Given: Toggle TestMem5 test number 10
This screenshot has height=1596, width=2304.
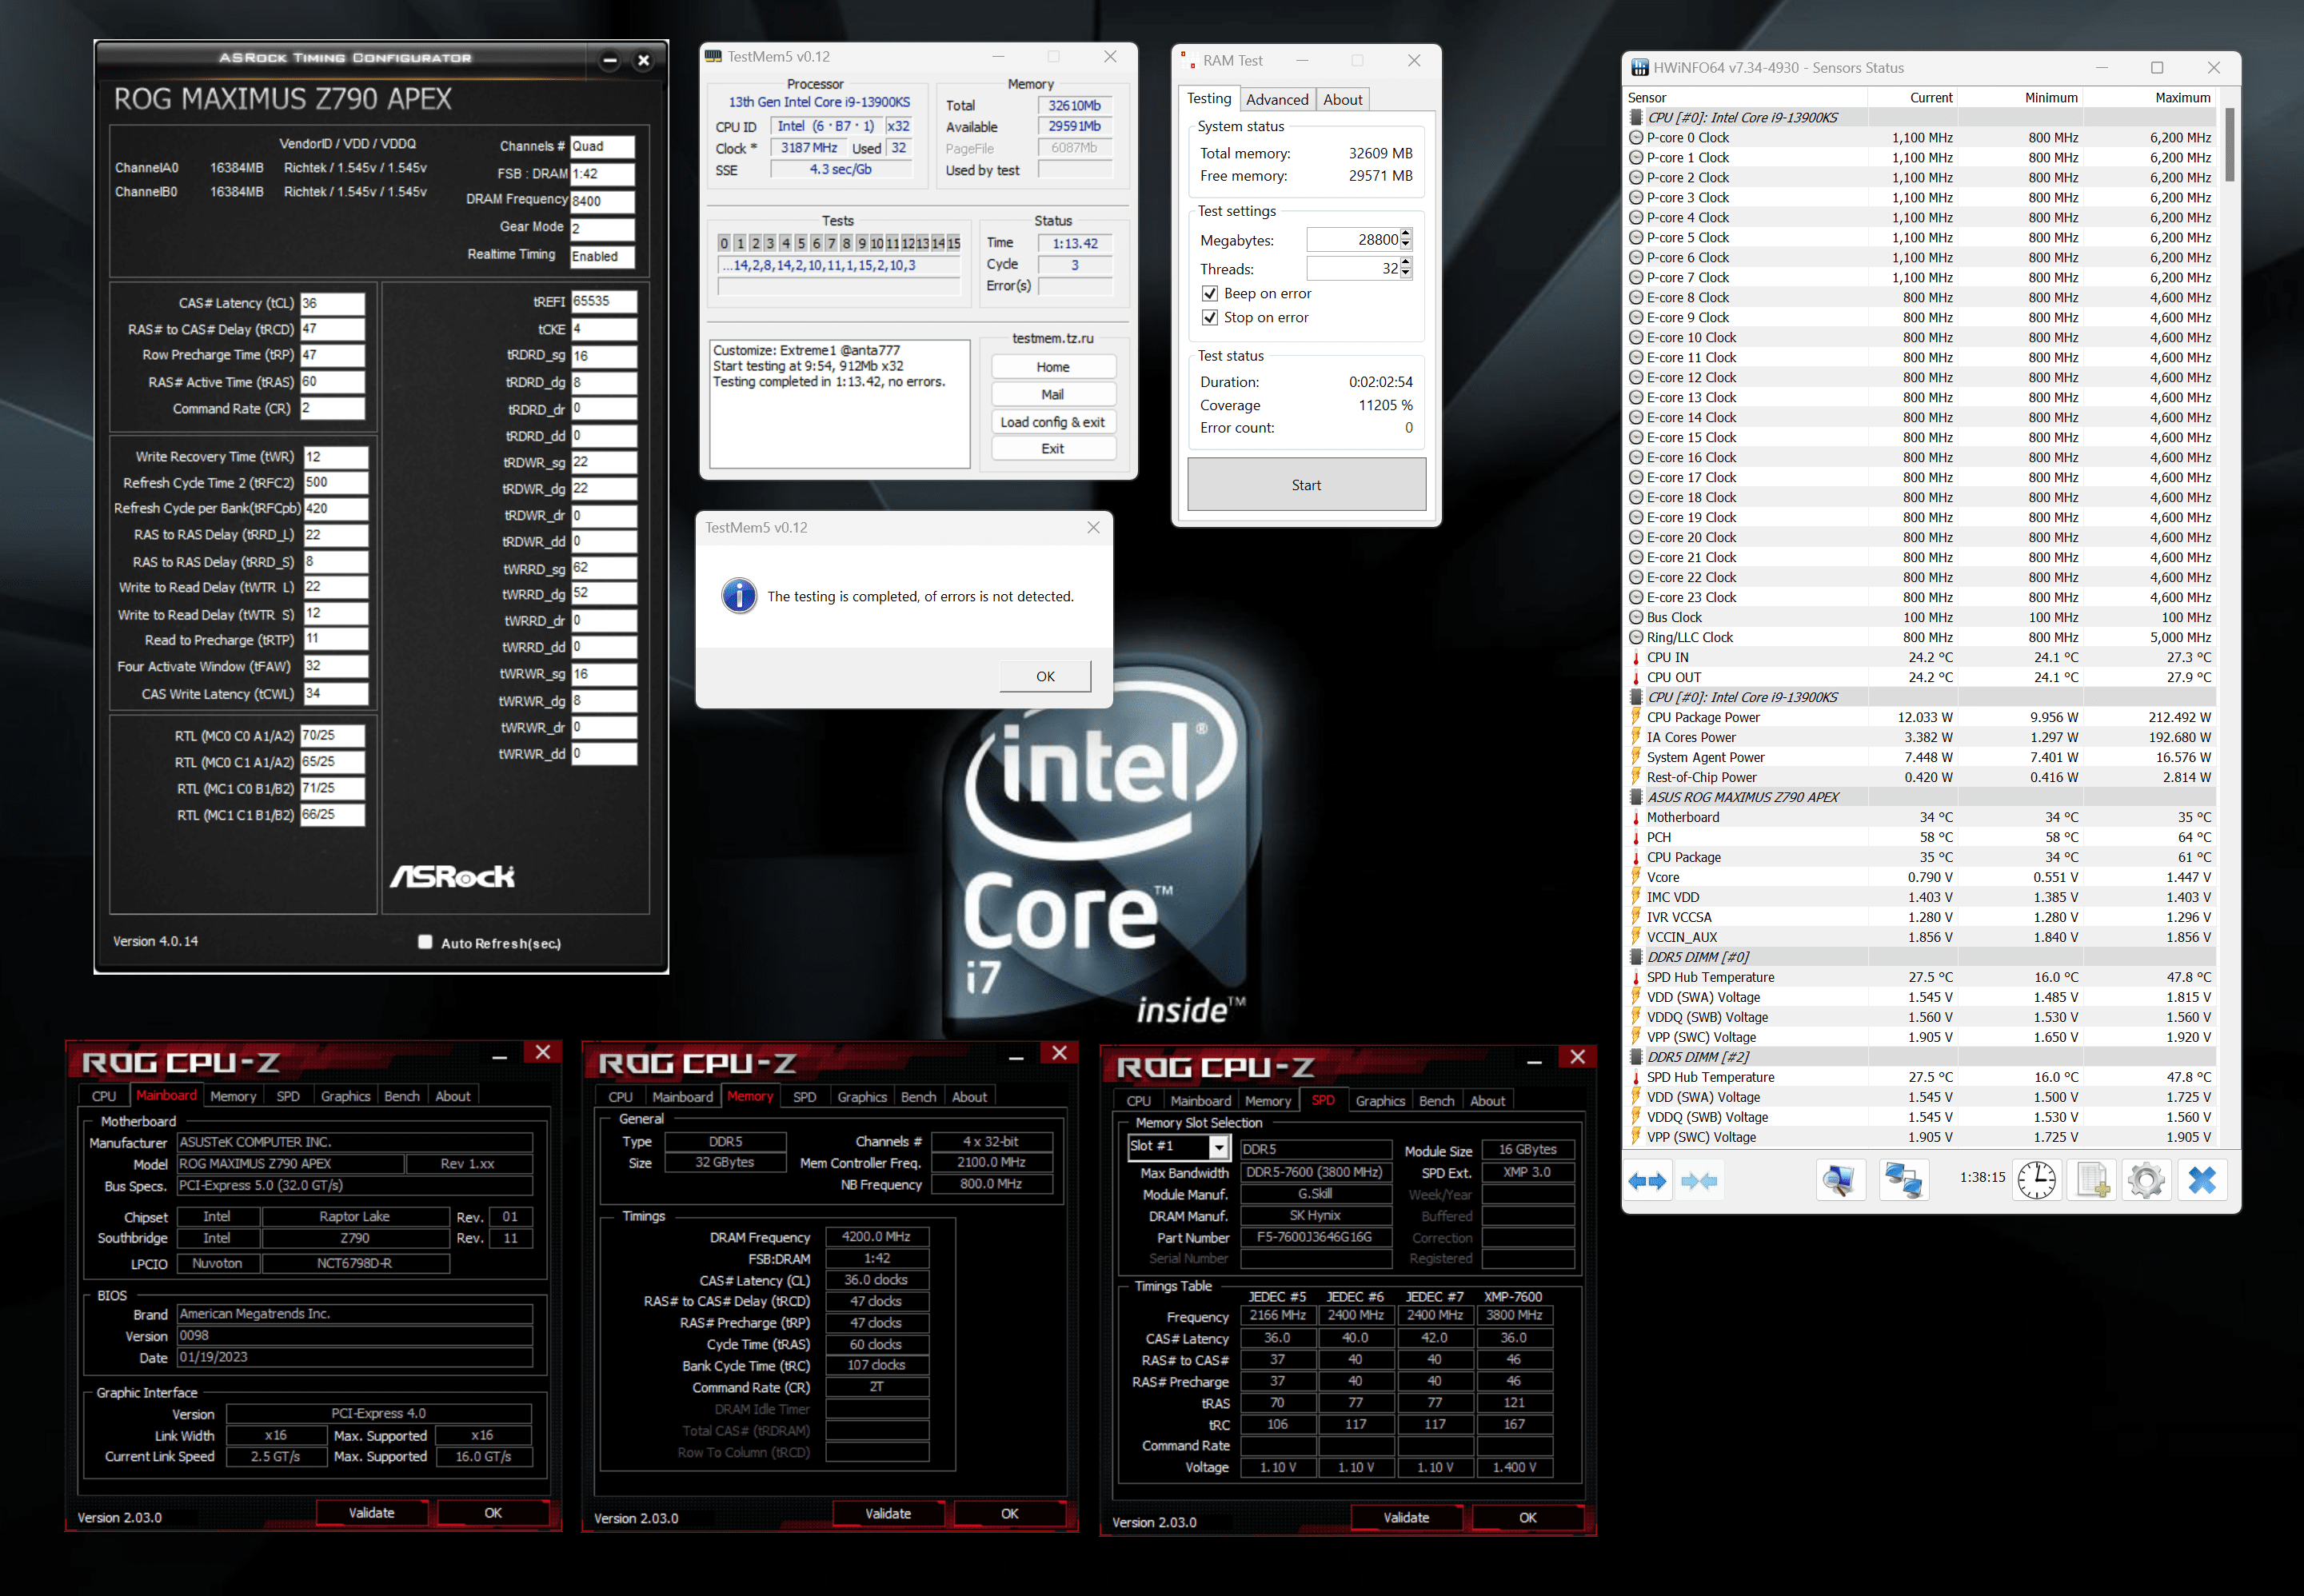Looking at the screenshot, I should click(x=877, y=243).
